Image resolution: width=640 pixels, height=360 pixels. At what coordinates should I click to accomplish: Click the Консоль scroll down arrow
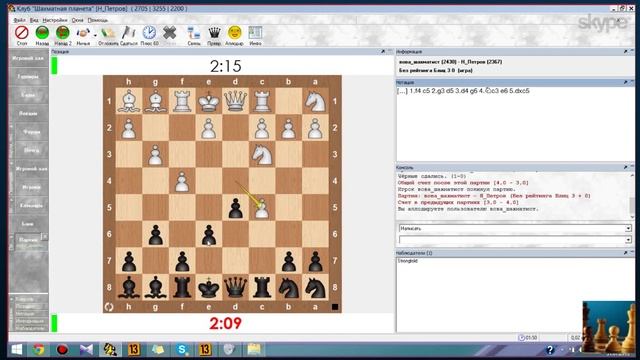coord(631,218)
